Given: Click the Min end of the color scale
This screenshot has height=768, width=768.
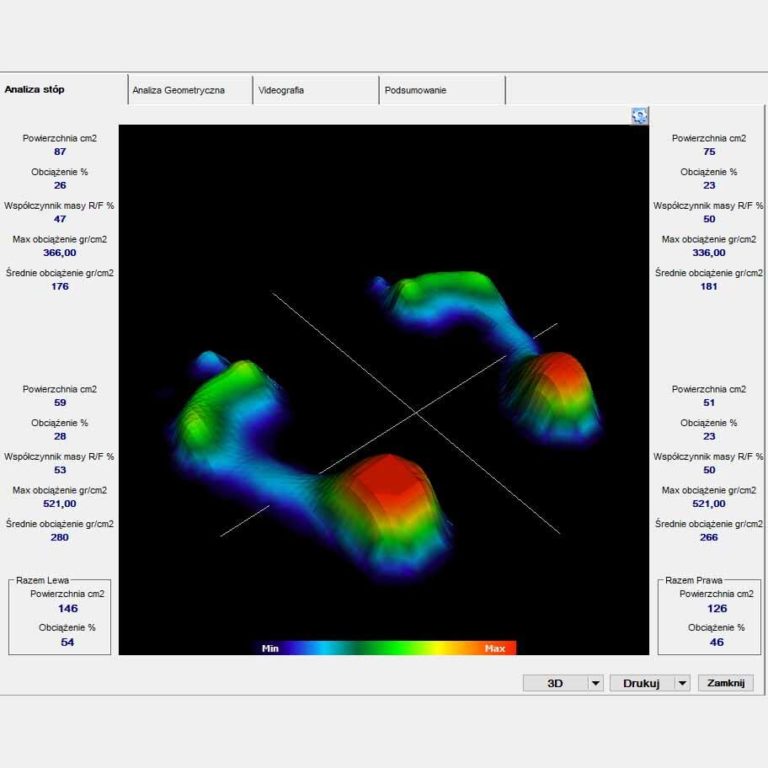Looking at the screenshot, I should 270,648.
